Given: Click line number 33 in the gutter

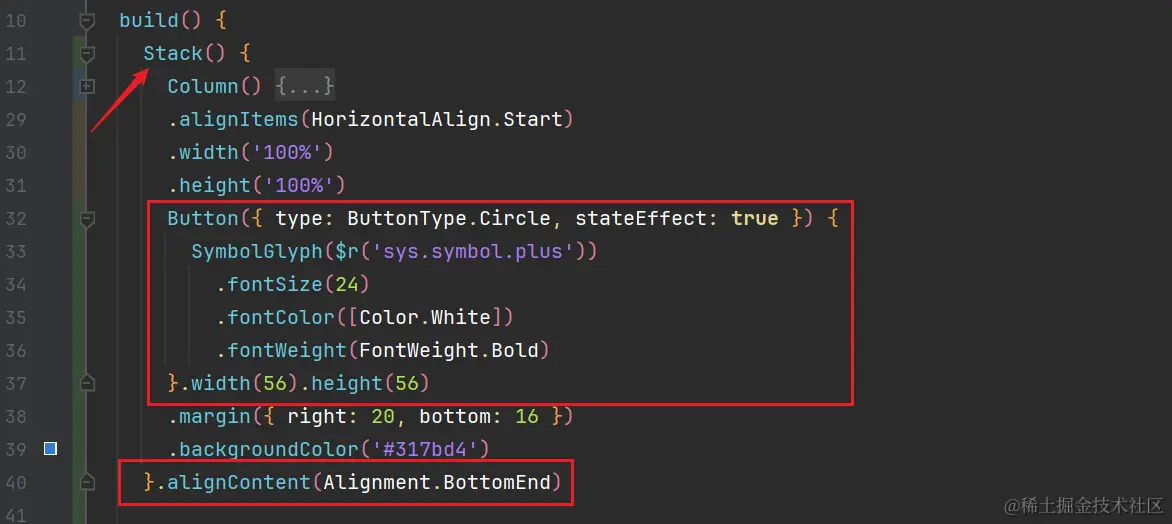Looking at the screenshot, I should (x=16, y=251).
